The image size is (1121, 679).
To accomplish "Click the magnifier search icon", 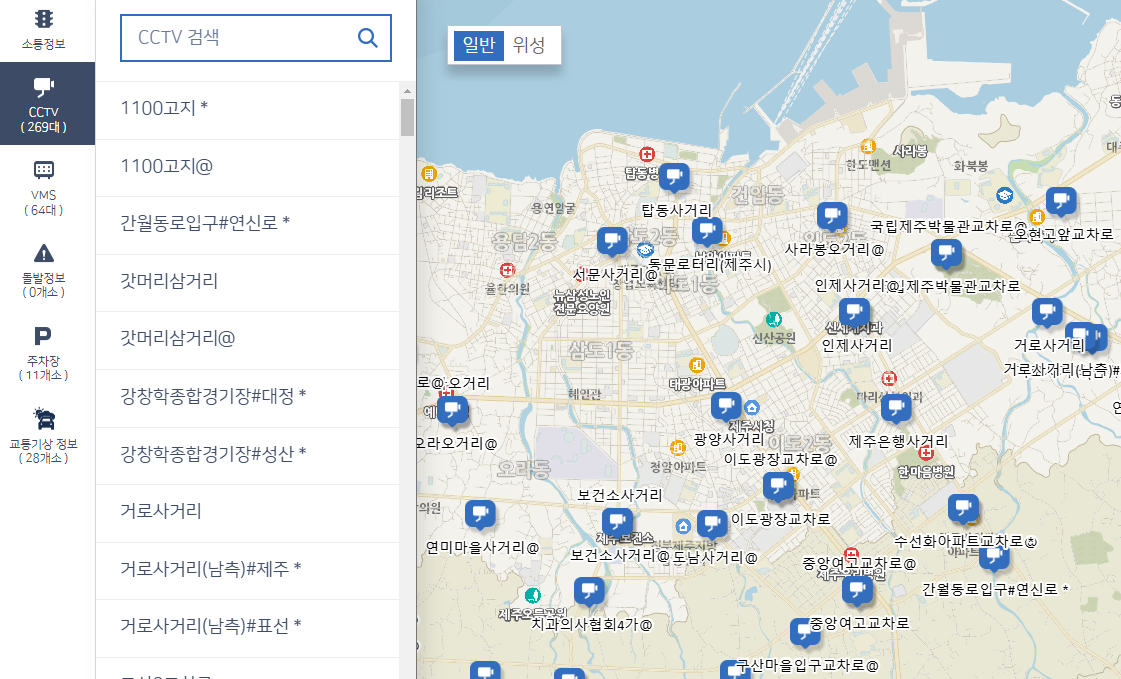I will click(367, 37).
